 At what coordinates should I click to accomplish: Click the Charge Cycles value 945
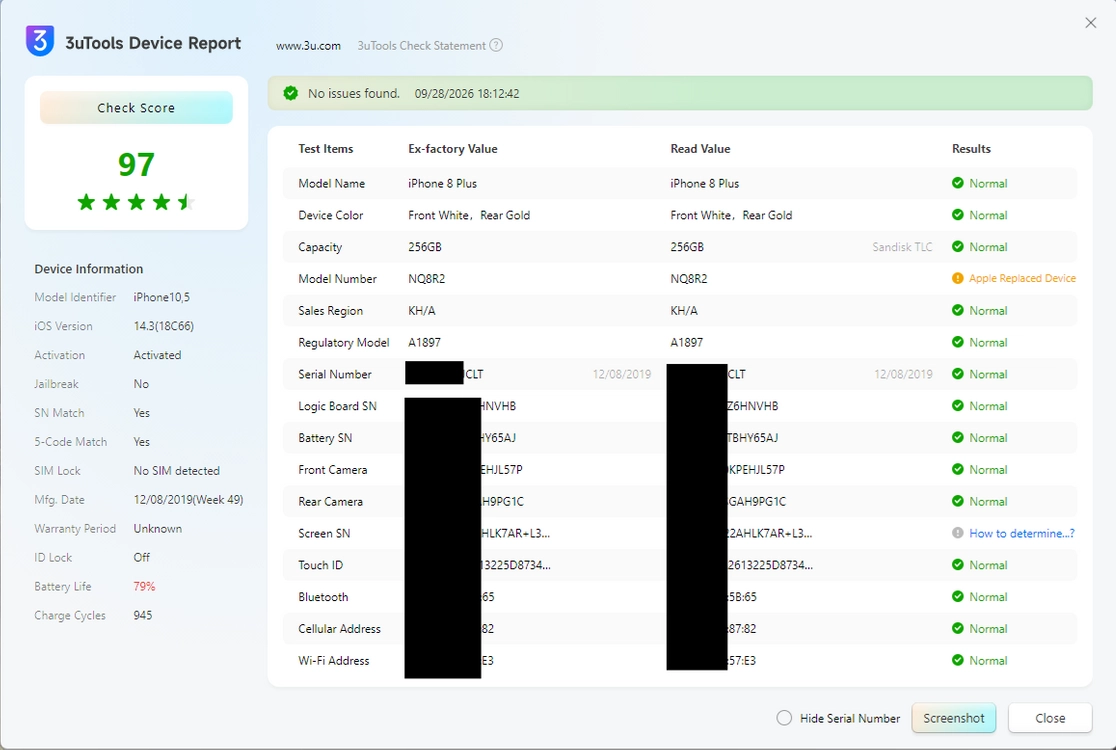(x=142, y=615)
